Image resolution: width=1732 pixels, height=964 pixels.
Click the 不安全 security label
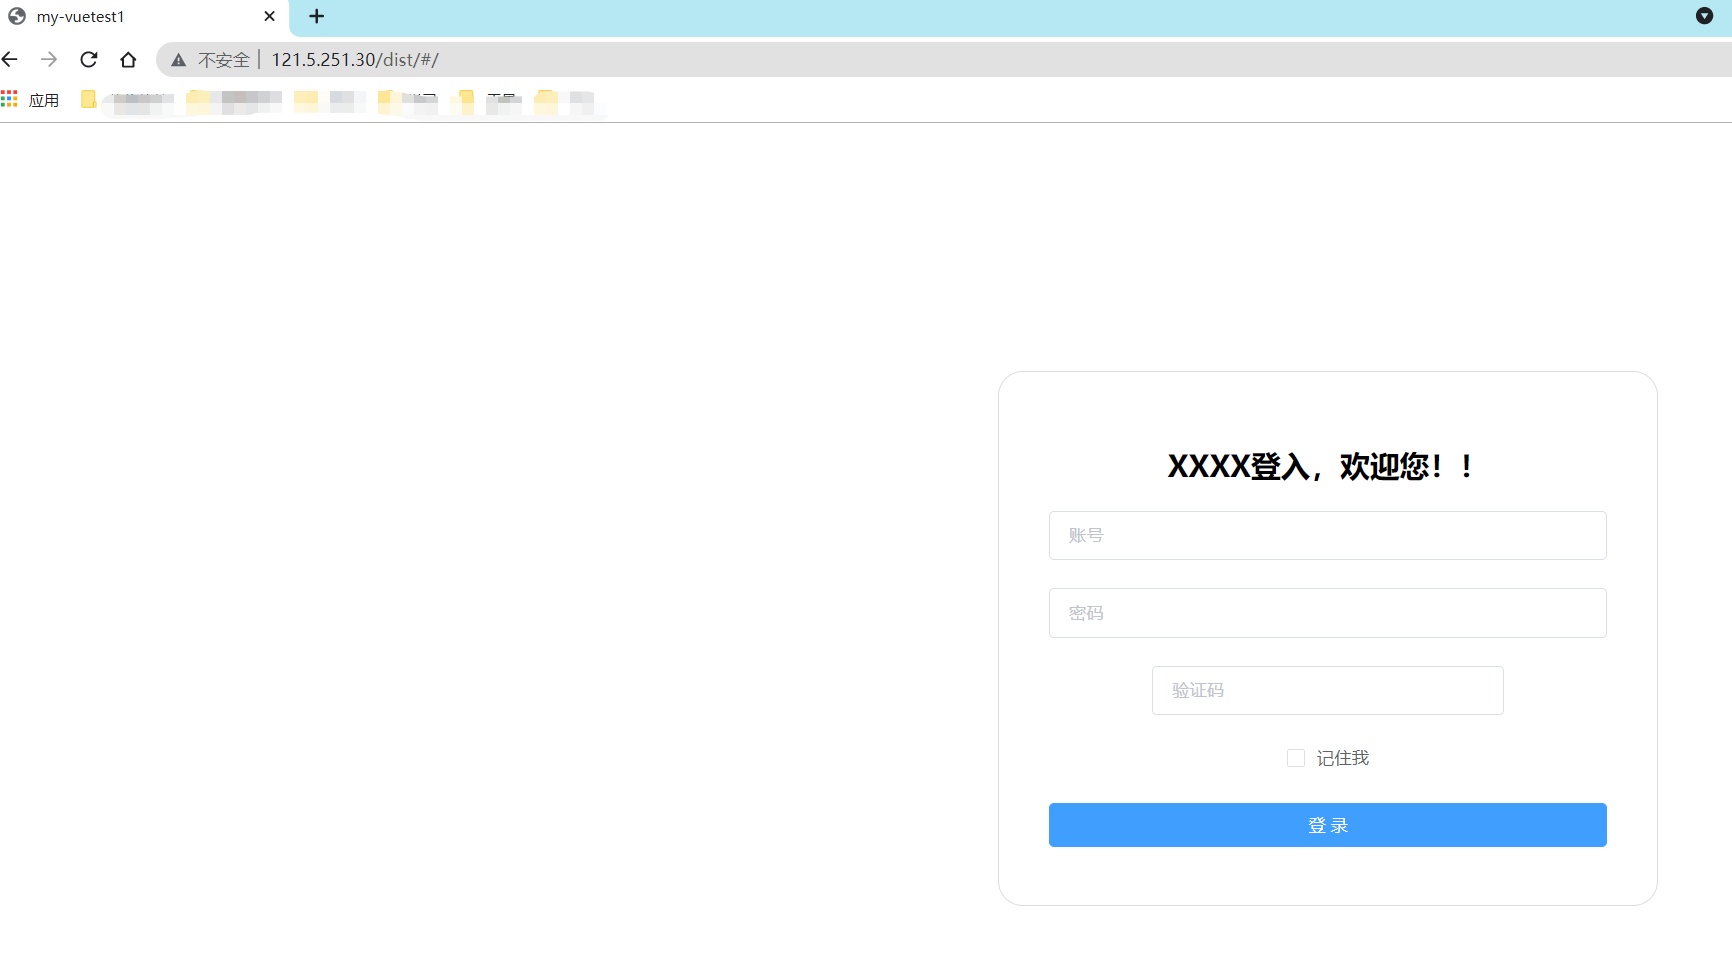[x=224, y=60]
